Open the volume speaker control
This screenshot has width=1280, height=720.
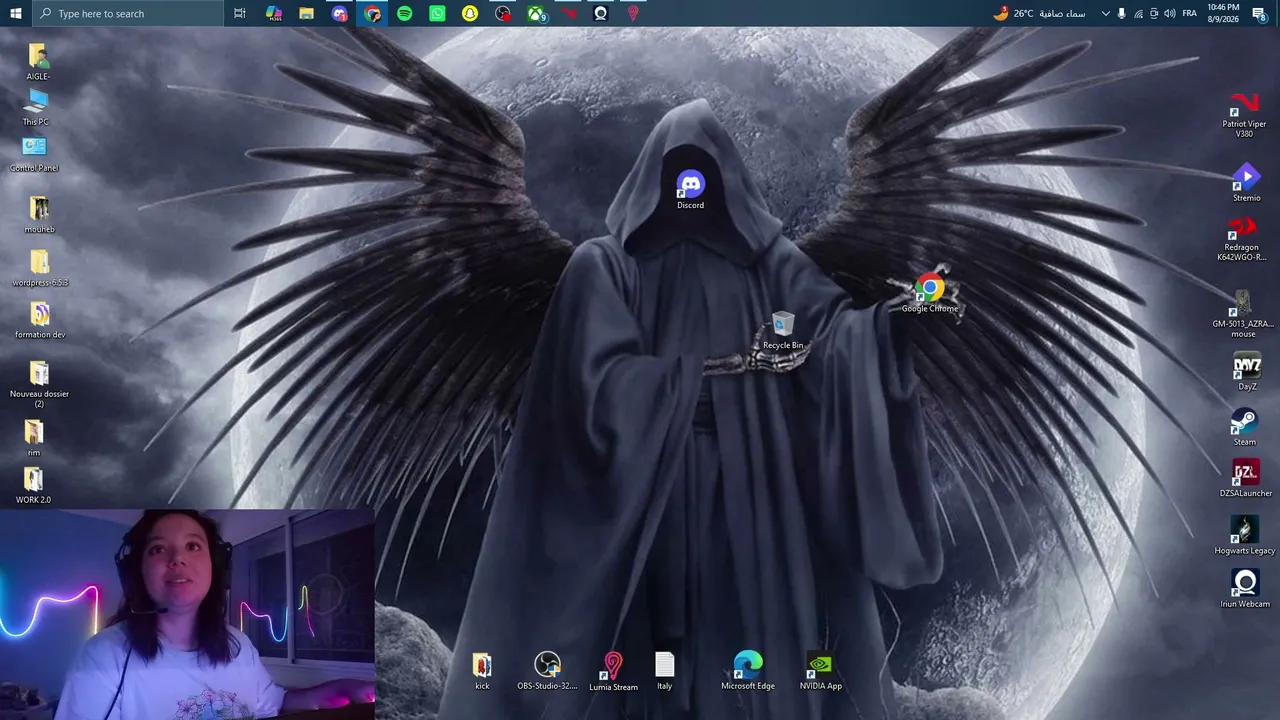coord(1170,13)
